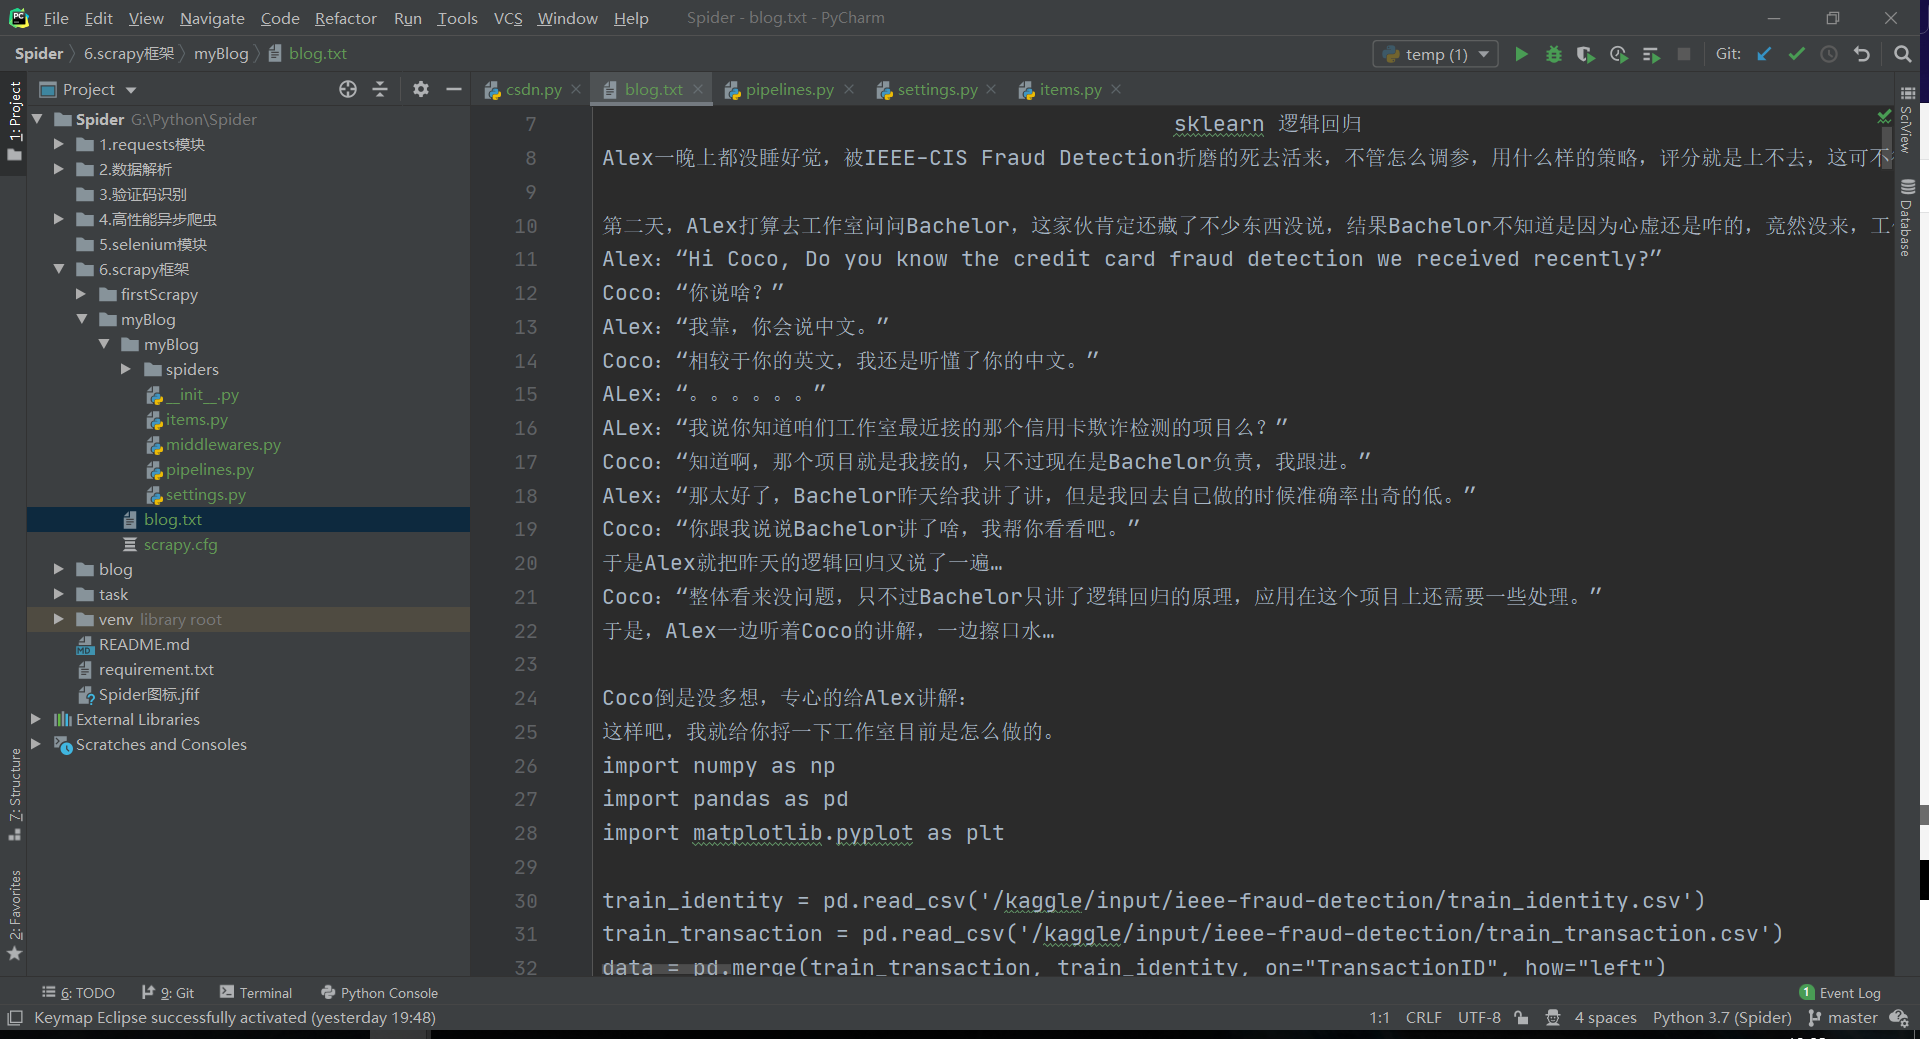Expand the 4.高性能异步爬虫 folder
The image size is (1929, 1039).
pos(59,219)
